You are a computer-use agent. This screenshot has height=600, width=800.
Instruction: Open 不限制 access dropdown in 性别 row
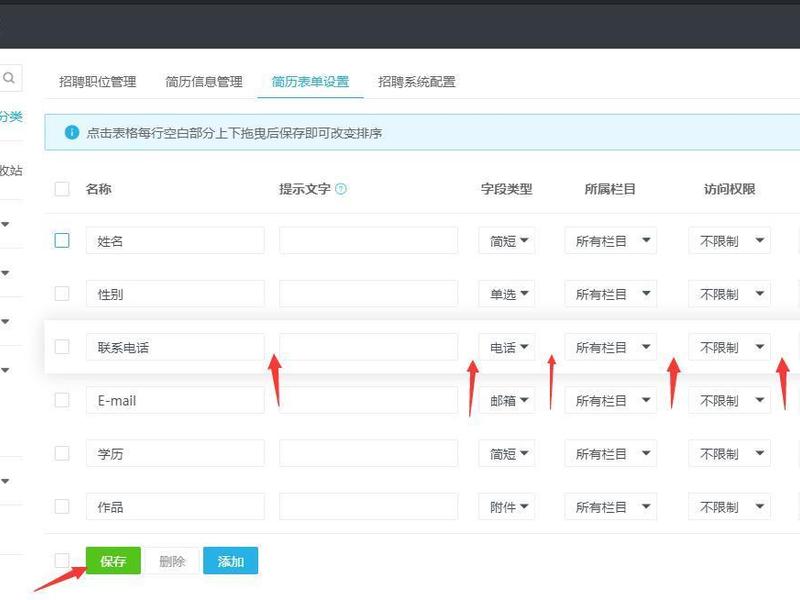(730, 294)
